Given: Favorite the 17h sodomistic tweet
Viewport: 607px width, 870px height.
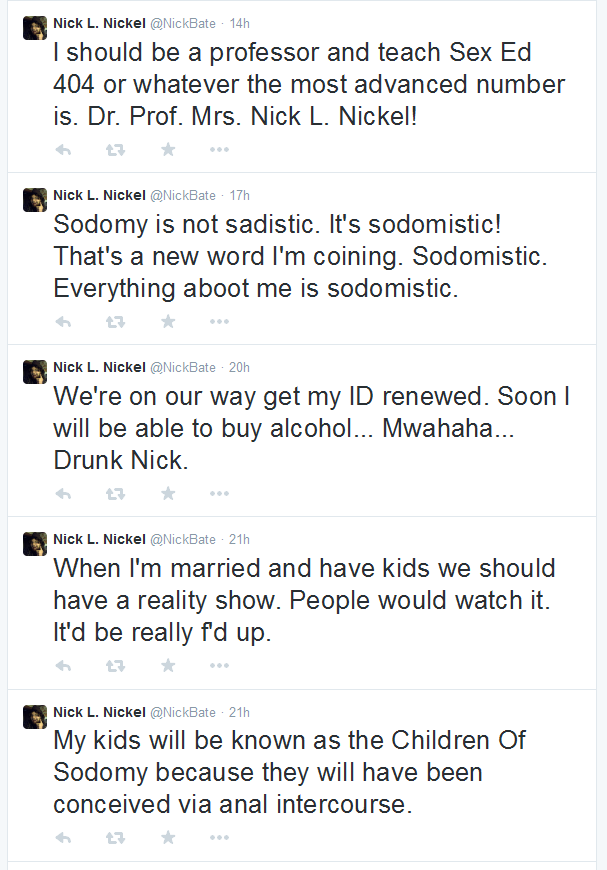Looking at the screenshot, I should click(168, 321).
